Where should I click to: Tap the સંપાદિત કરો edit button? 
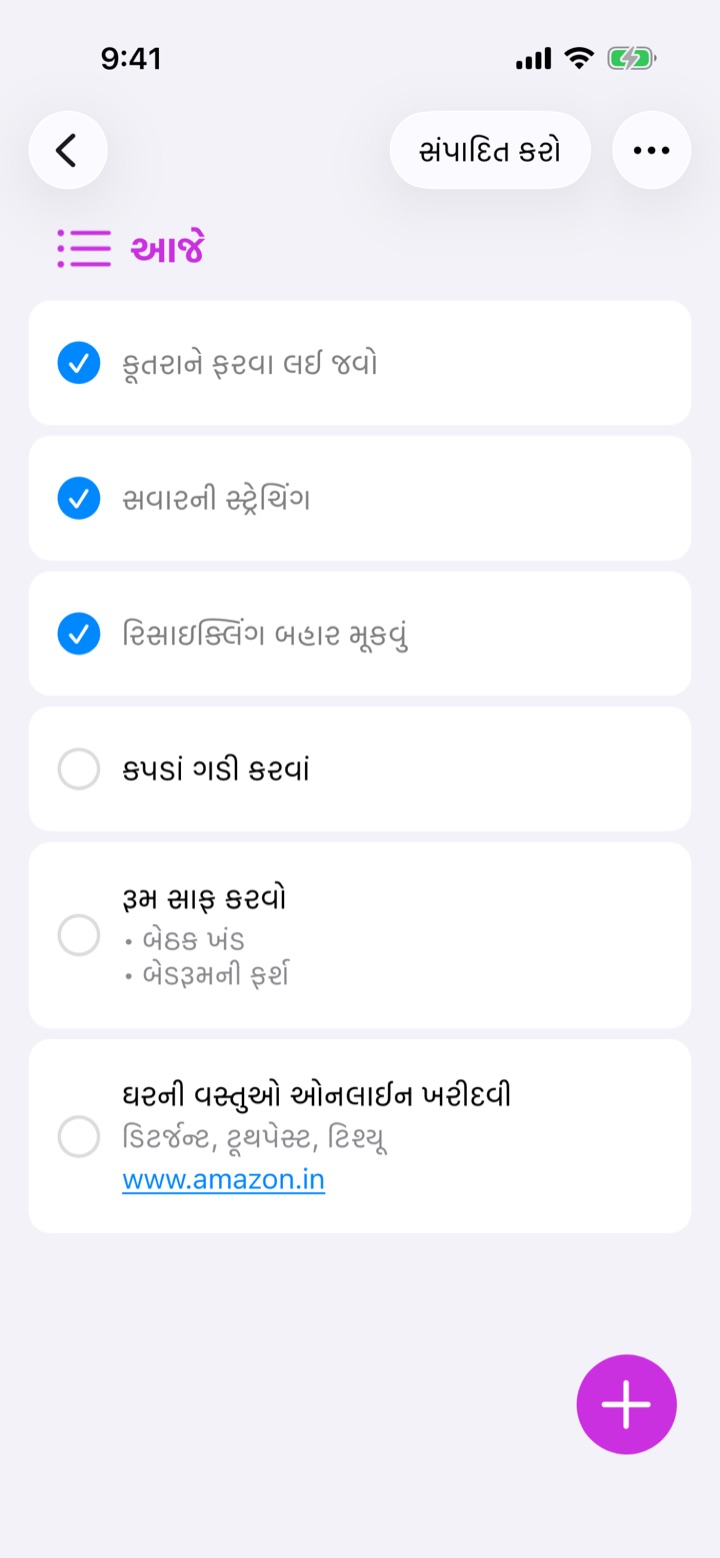(x=490, y=151)
